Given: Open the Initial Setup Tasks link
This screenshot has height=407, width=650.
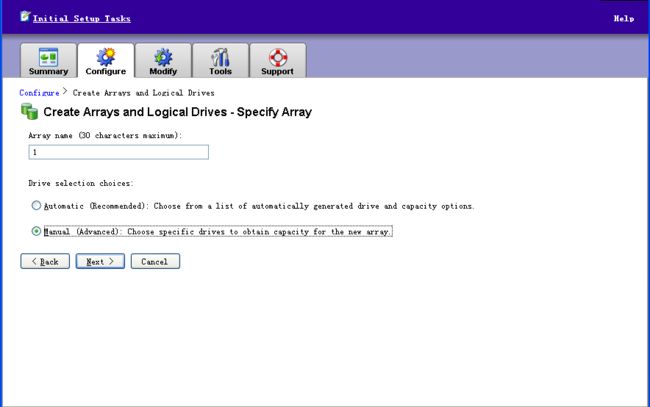Looking at the screenshot, I should coord(82,19).
